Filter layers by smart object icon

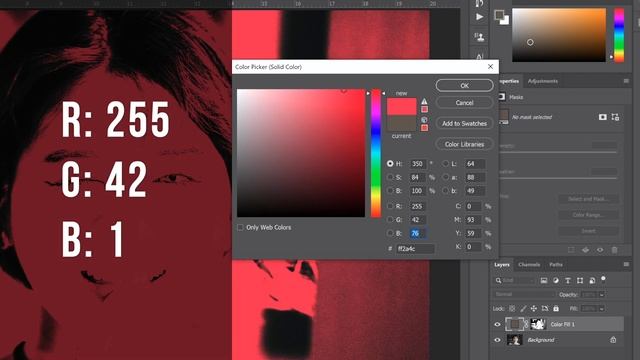[x=592, y=280]
